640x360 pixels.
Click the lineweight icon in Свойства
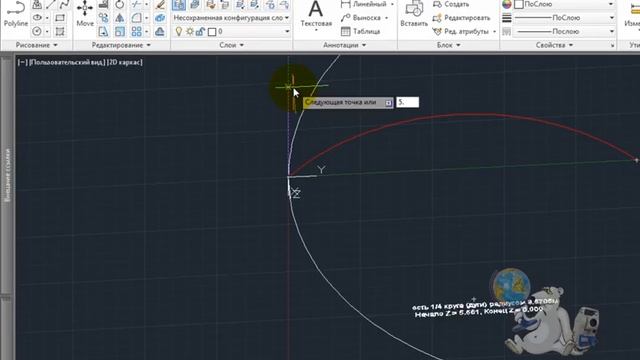(507, 18)
